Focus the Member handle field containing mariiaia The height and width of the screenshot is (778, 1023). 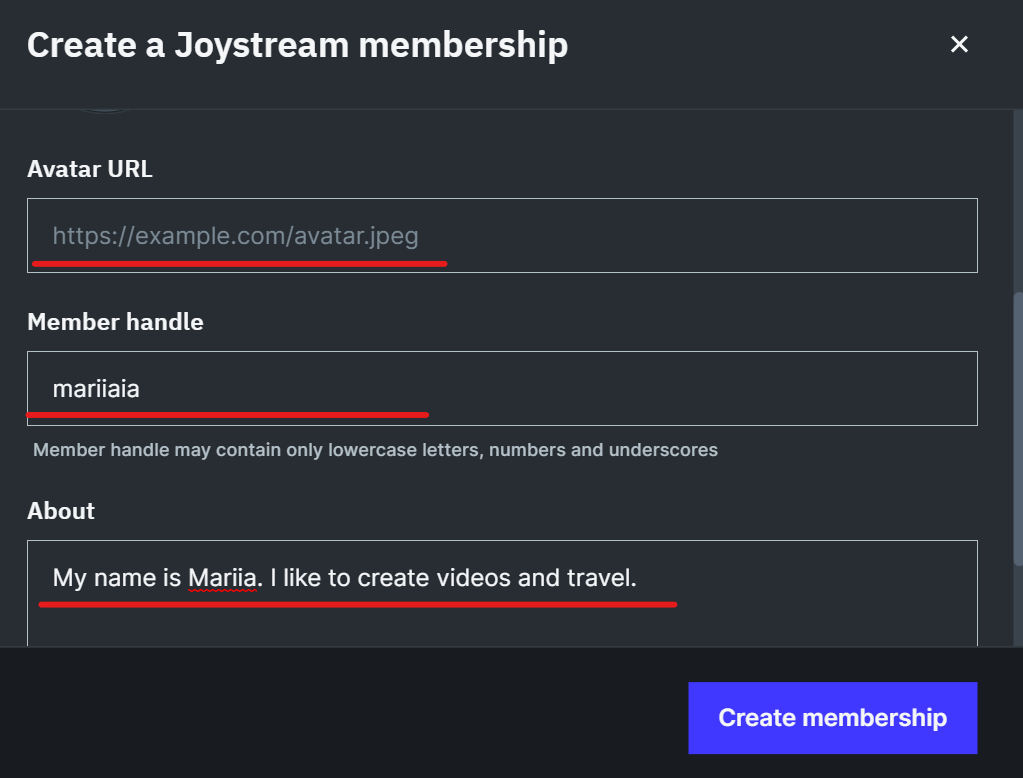coord(502,388)
